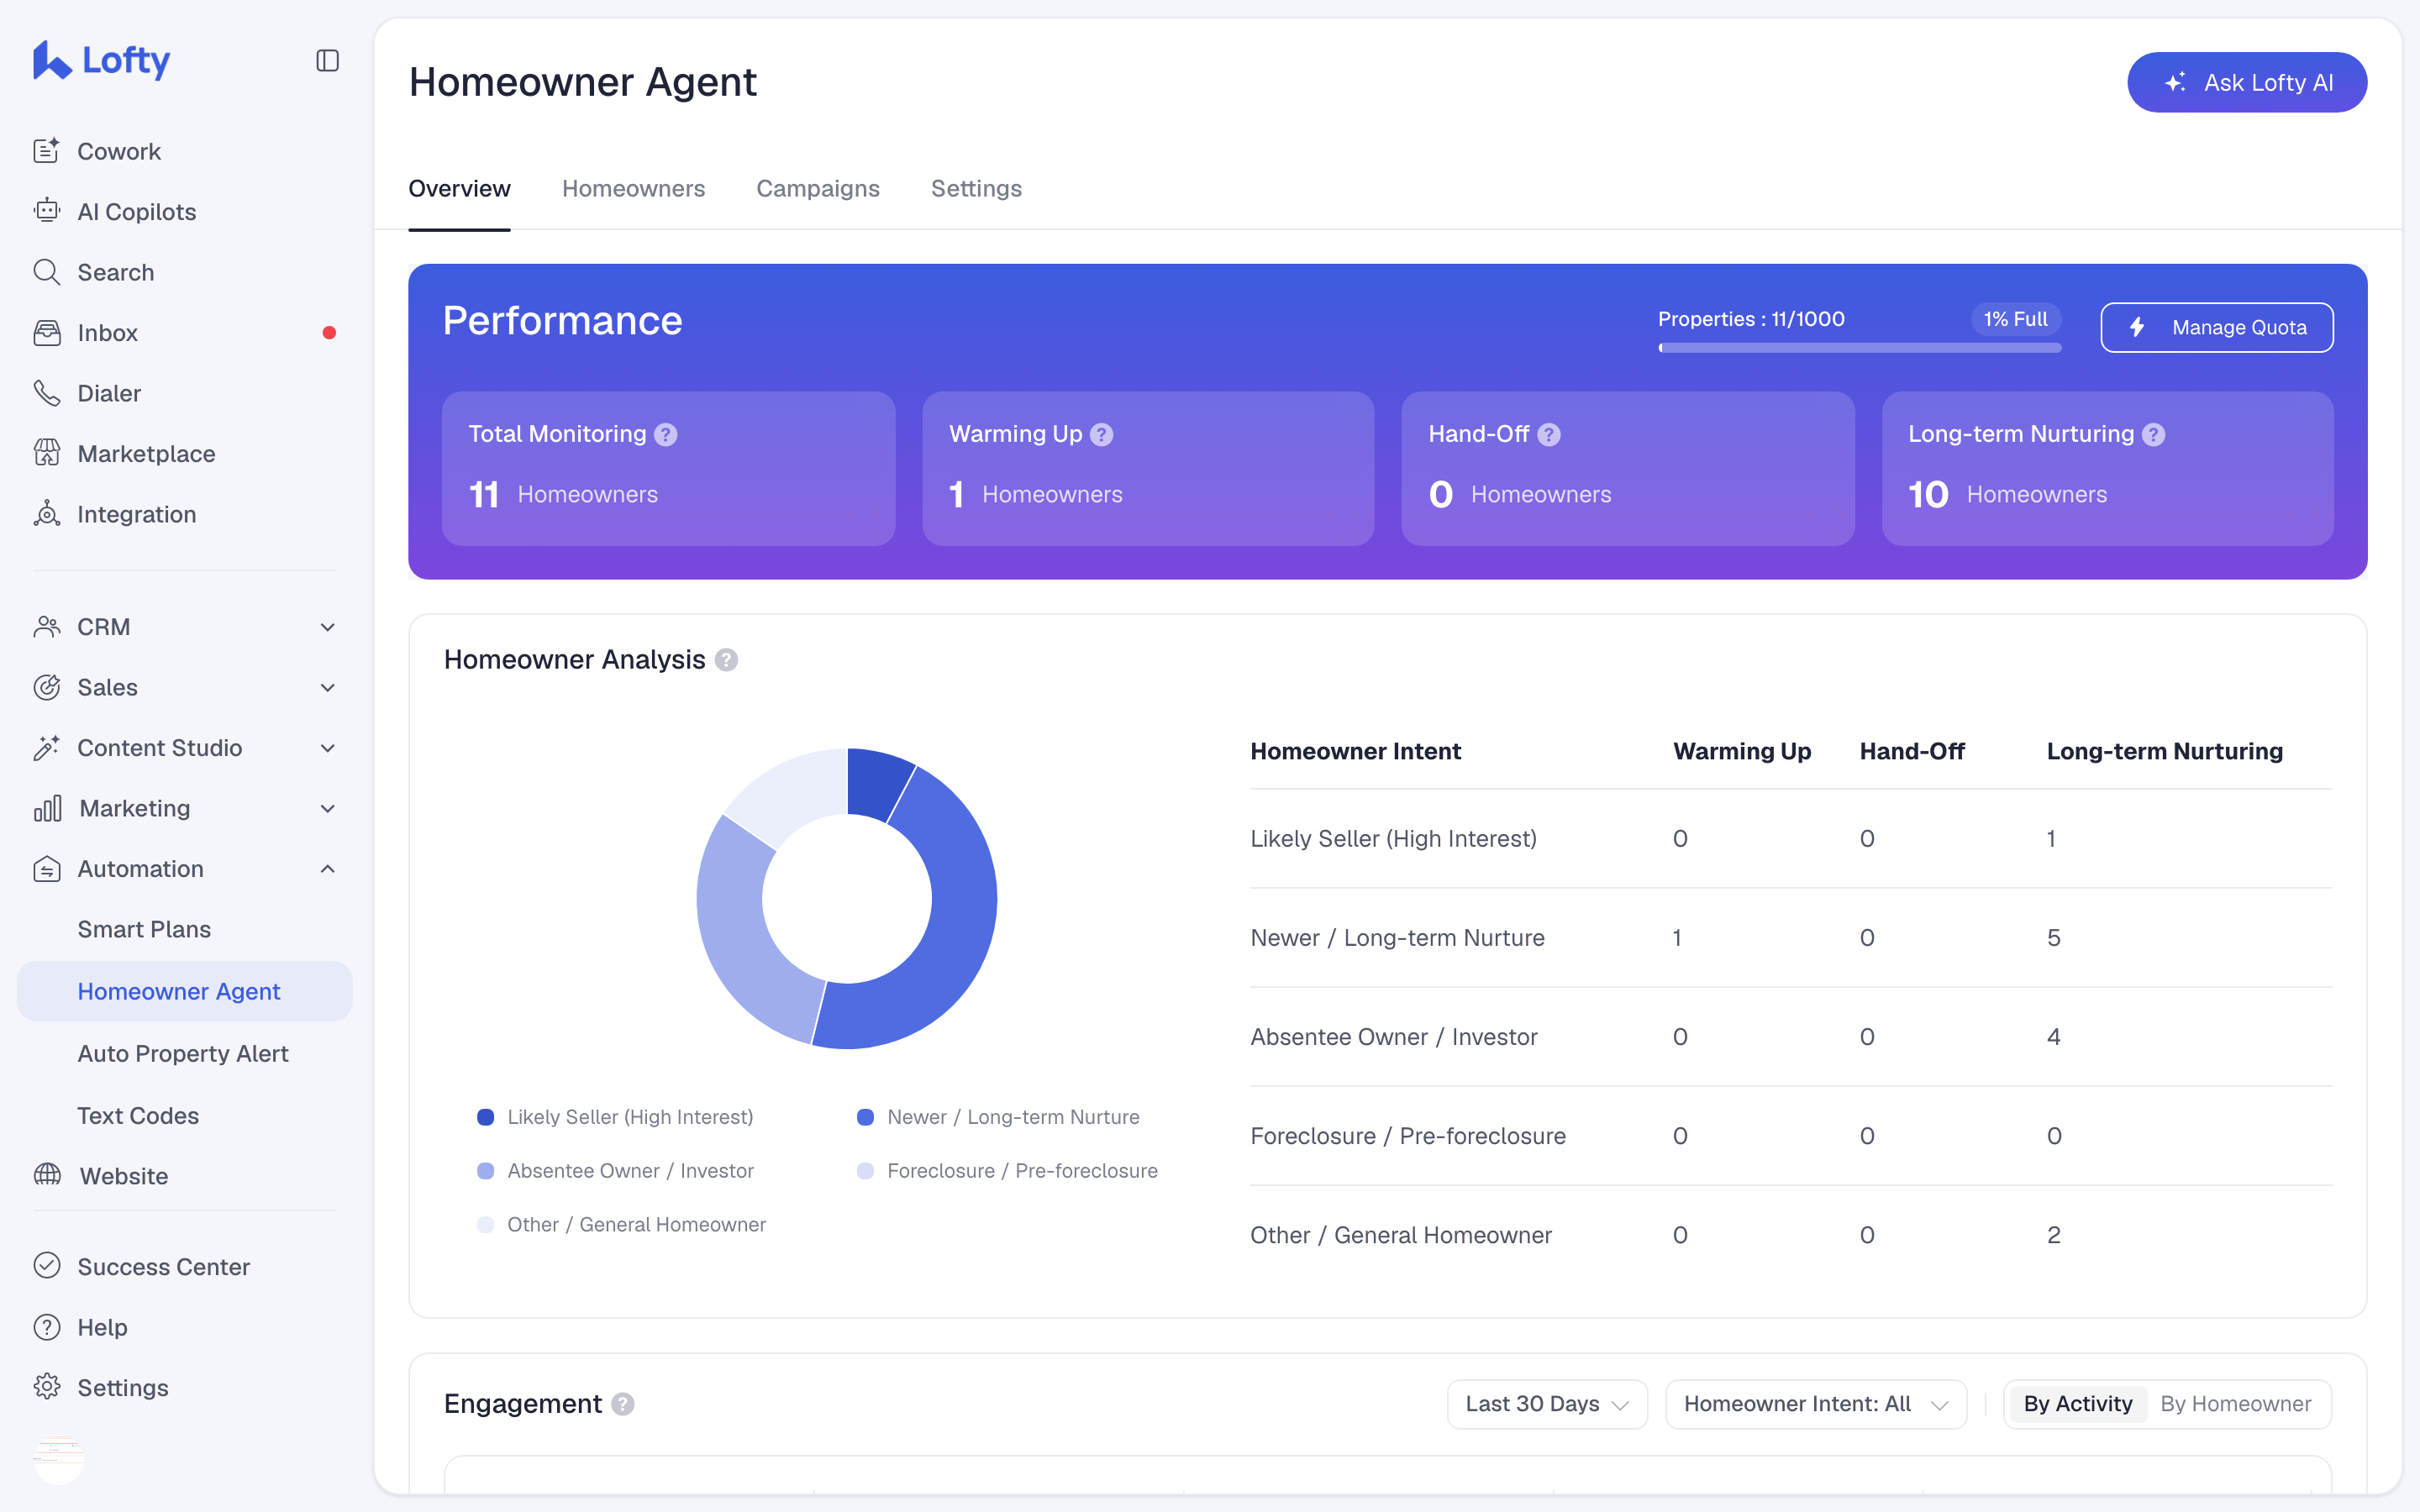Toggle Foreclosure / Pre-foreclosure legend item
Image resolution: width=2420 pixels, height=1512 pixels.
(x=1007, y=1171)
